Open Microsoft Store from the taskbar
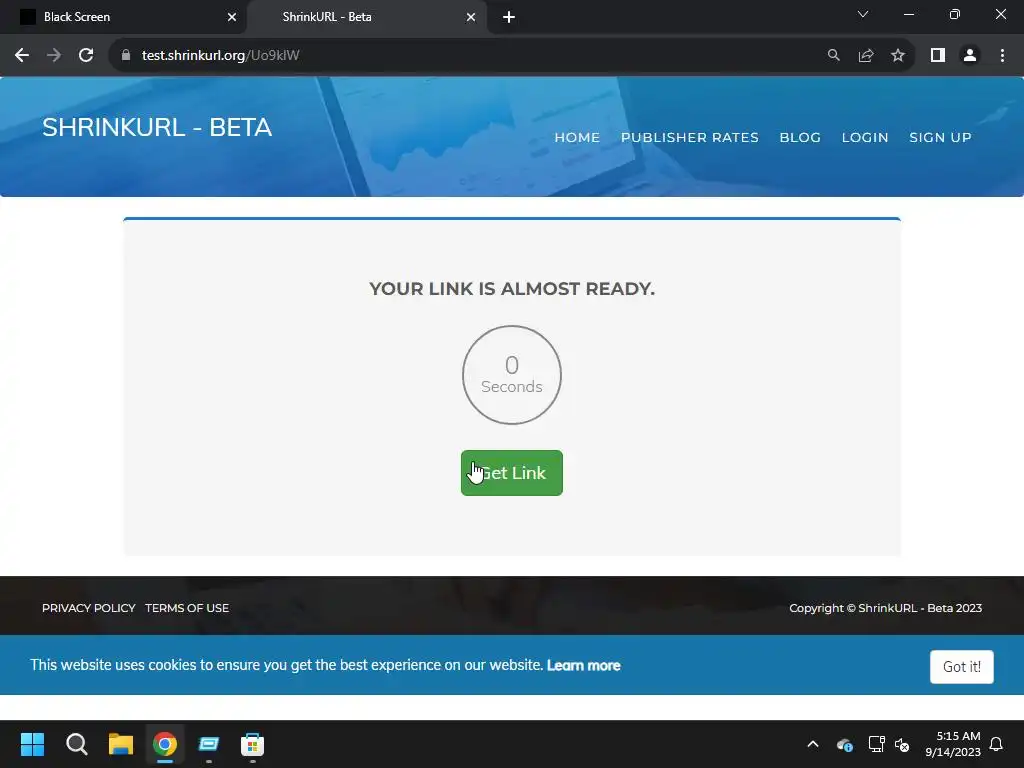Image resolution: width=1024 pixels, height=768 pixels. coord(253,744)
